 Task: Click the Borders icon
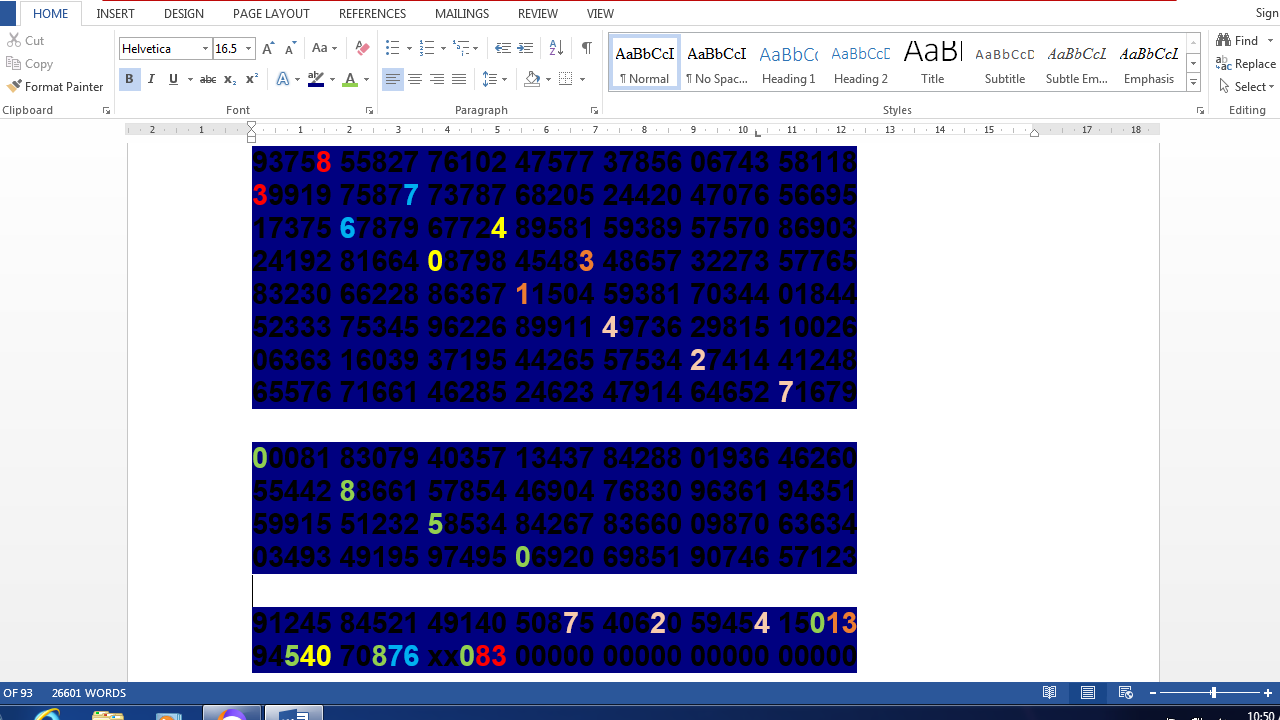click(x=566, y=79)
